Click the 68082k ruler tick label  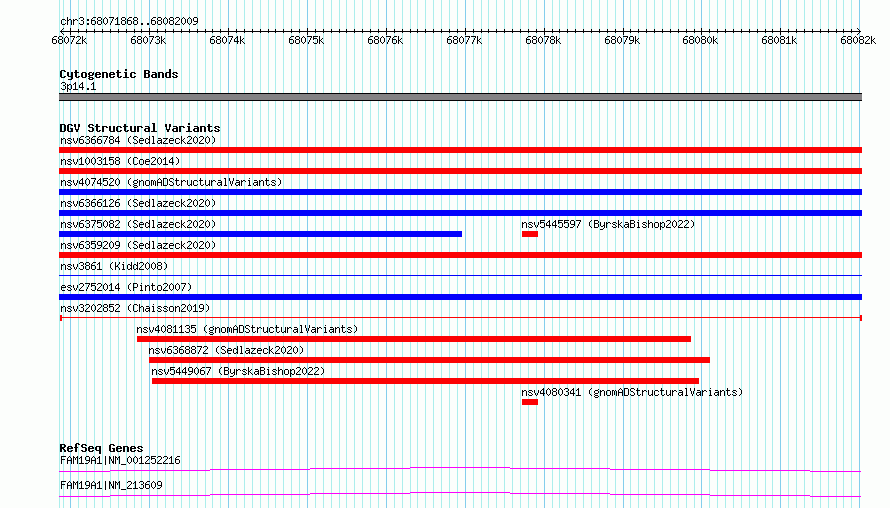pyautogui.click(x=858, y=40)
